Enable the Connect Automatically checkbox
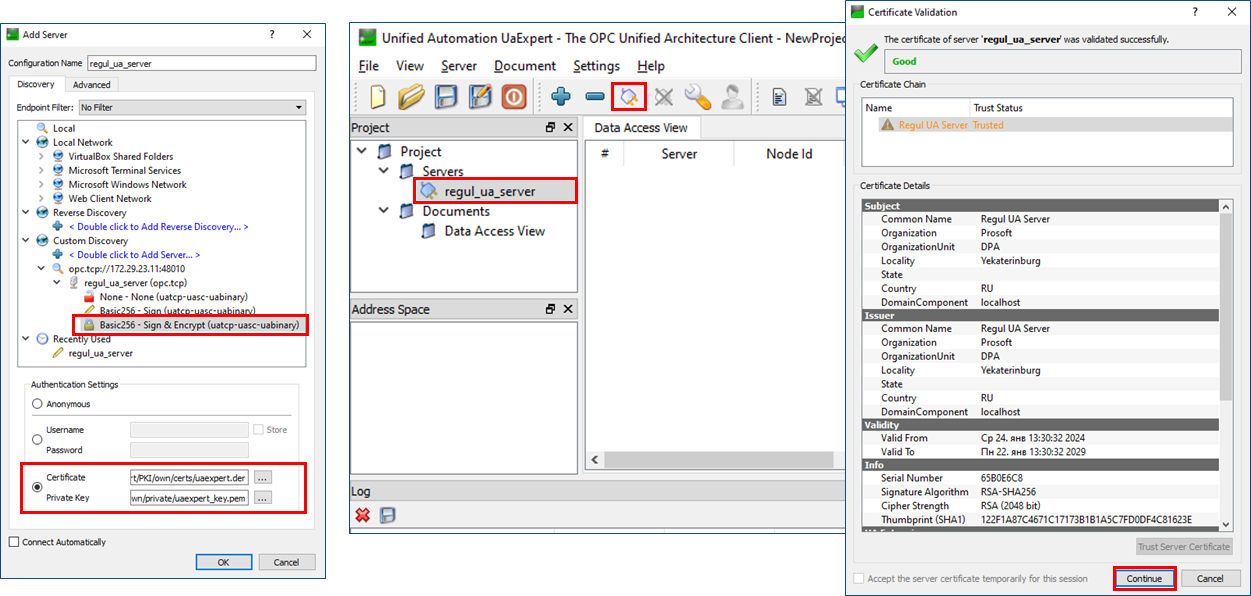The width and height of the screenshot is (1251, 596). [14, 542]
